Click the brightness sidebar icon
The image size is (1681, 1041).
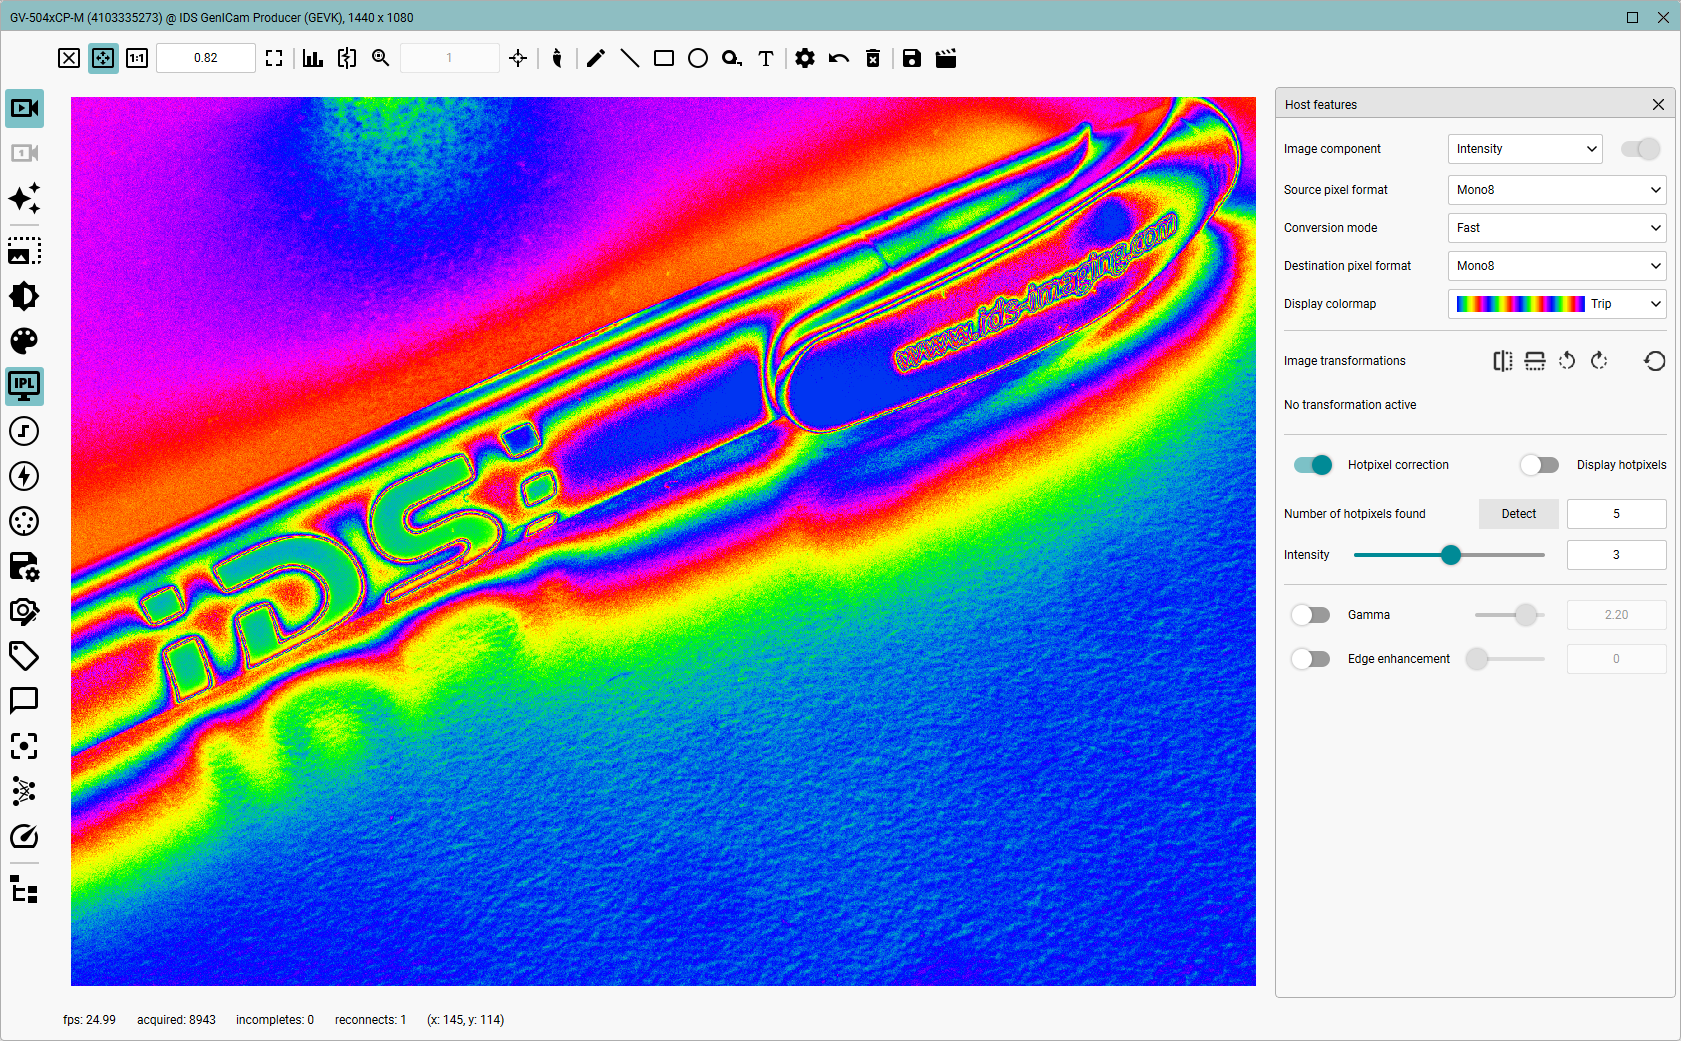point(24,296)
